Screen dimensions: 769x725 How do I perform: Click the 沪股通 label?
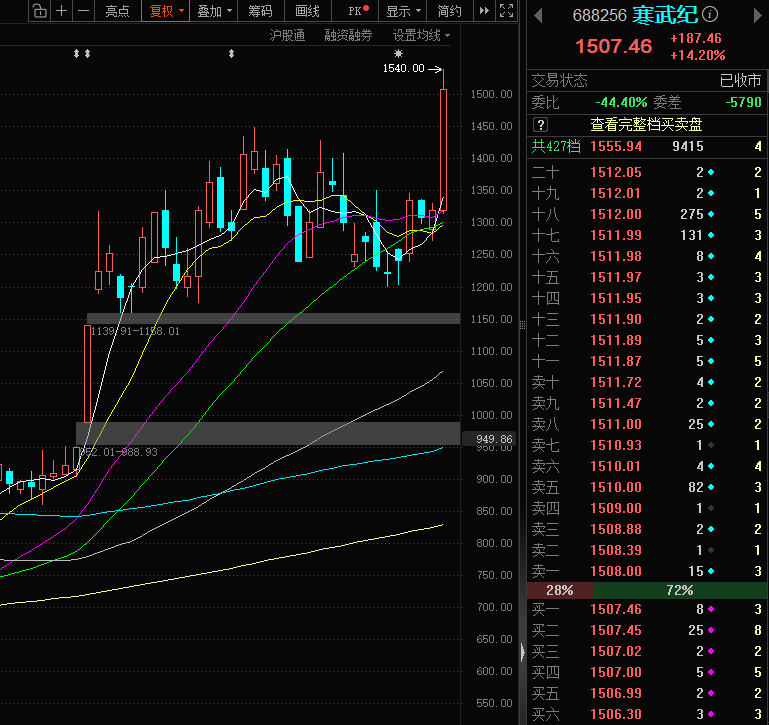coord(287,35)
